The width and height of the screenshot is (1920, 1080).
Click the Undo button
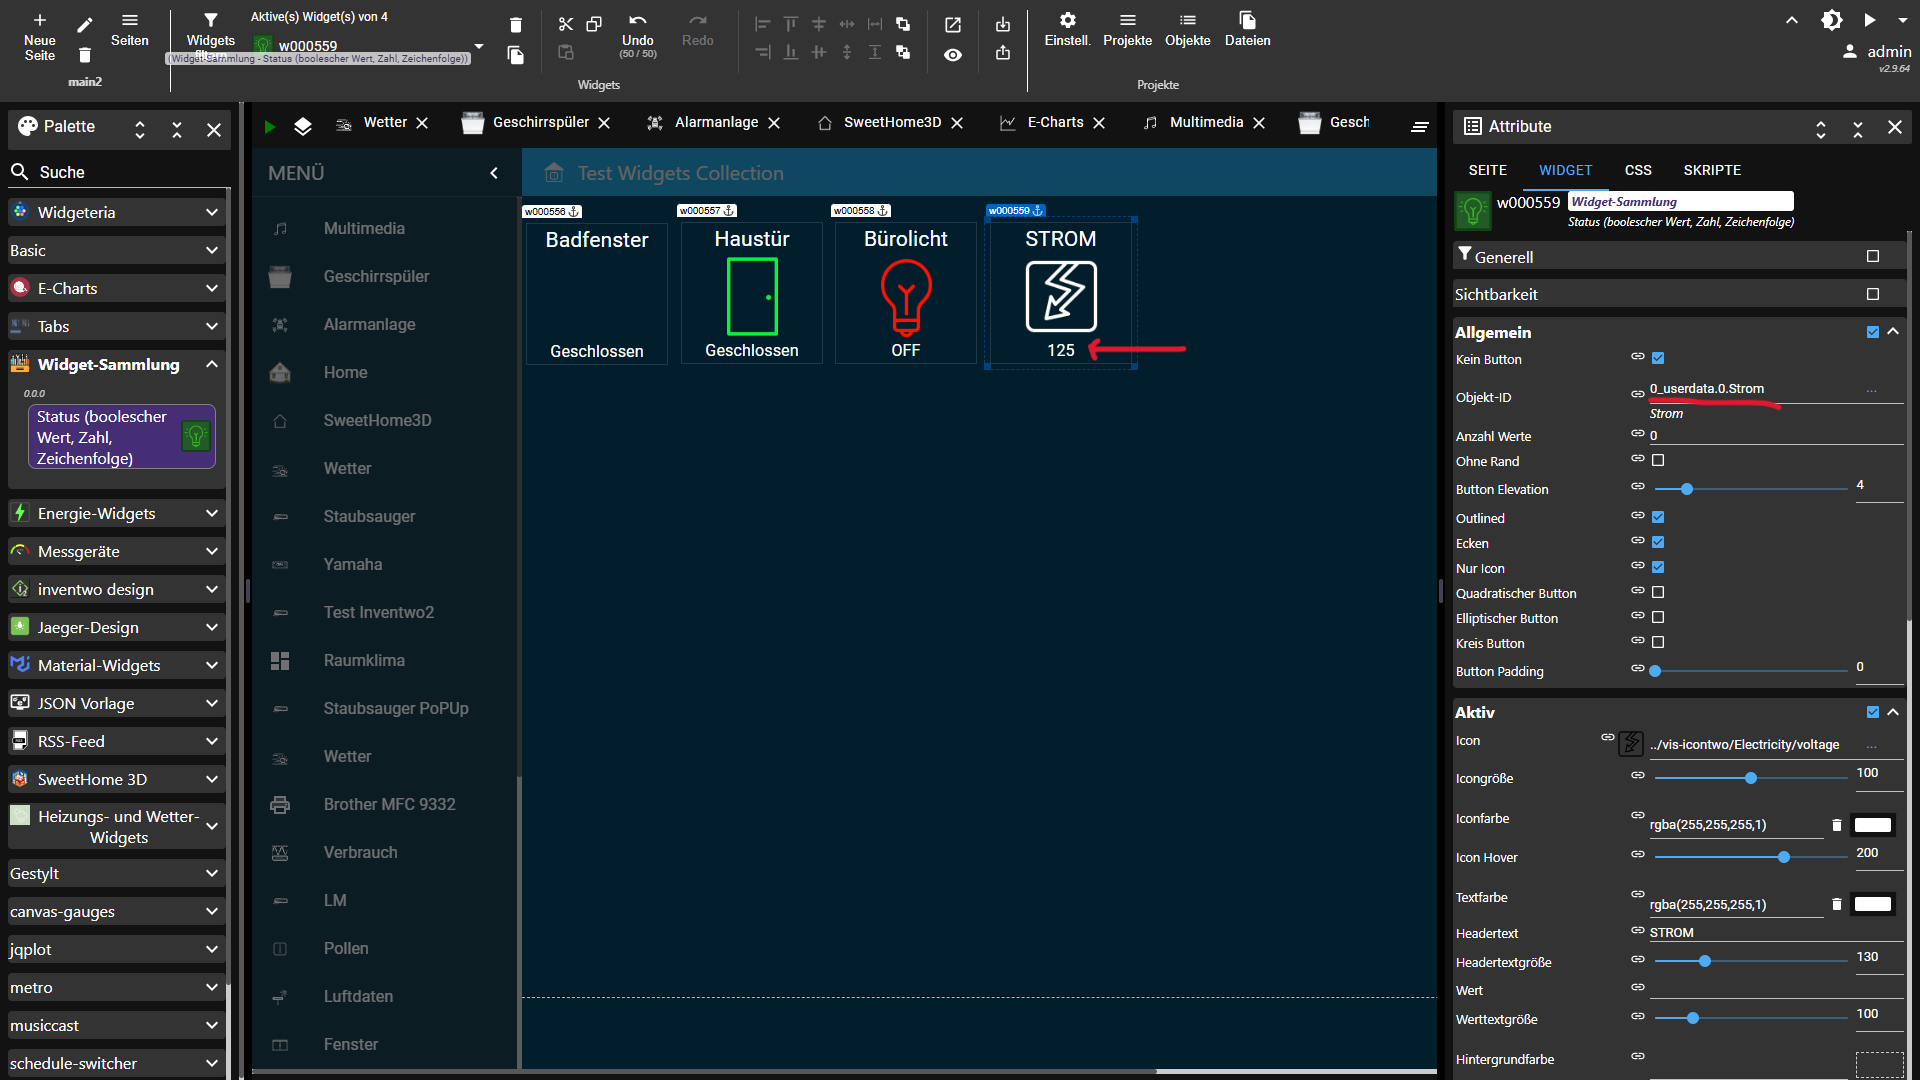638,34
